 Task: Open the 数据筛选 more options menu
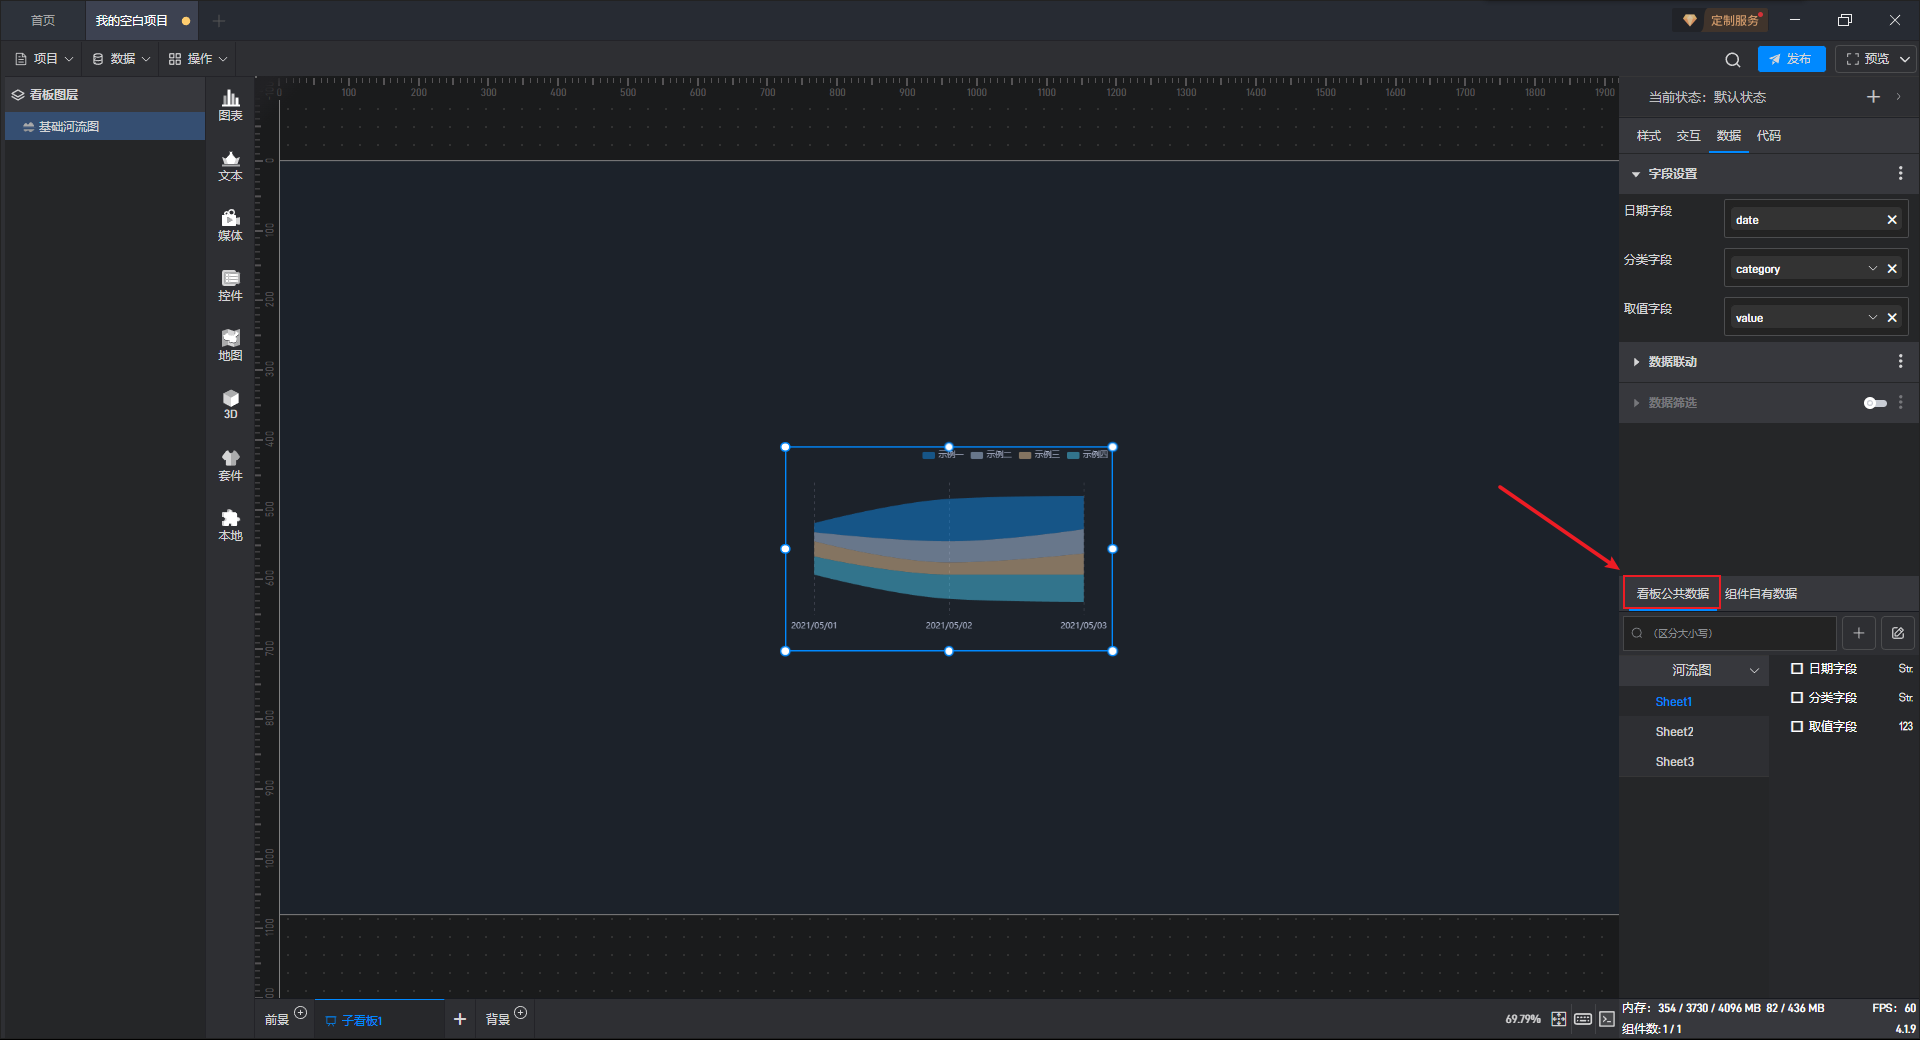(x=1900, y=403)
